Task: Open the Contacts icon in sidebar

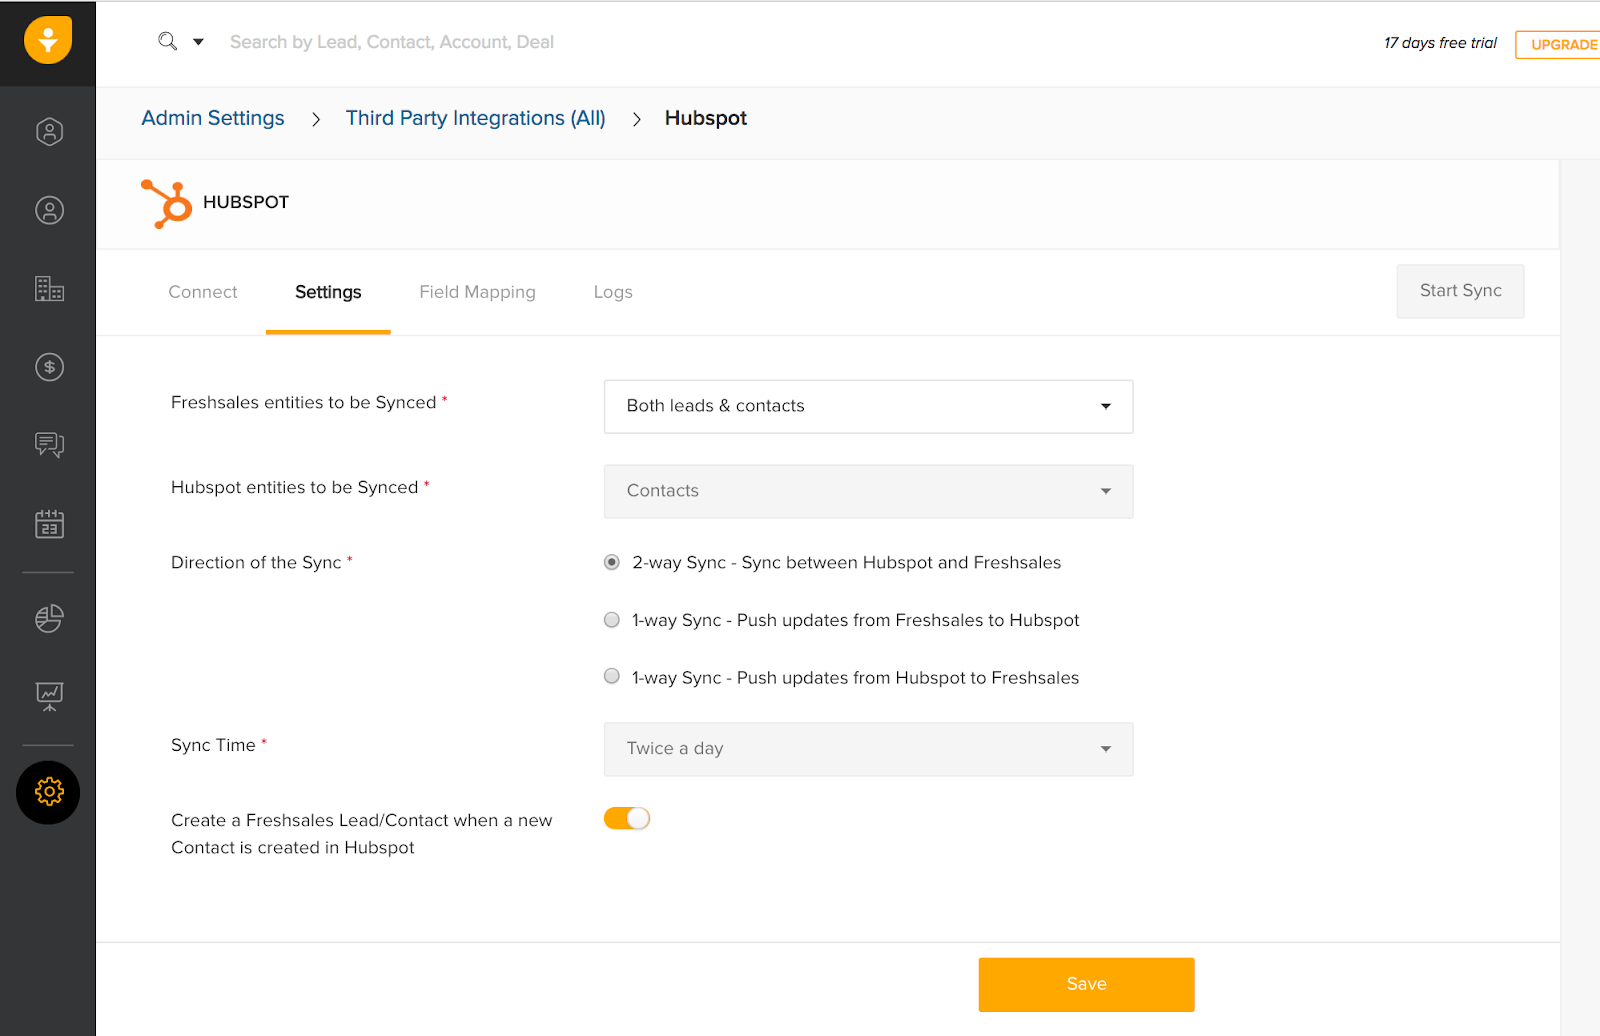Action: (x=49, y=210)
